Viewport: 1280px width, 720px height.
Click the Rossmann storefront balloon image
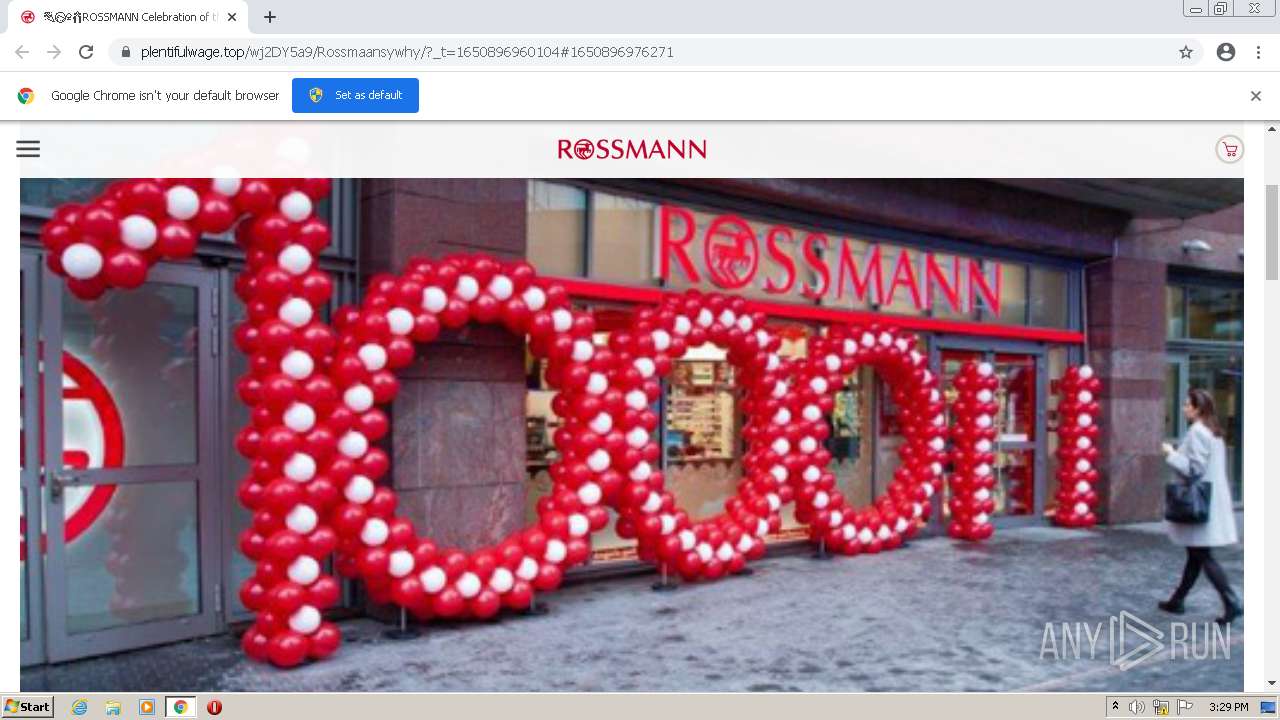click(632, 434)
